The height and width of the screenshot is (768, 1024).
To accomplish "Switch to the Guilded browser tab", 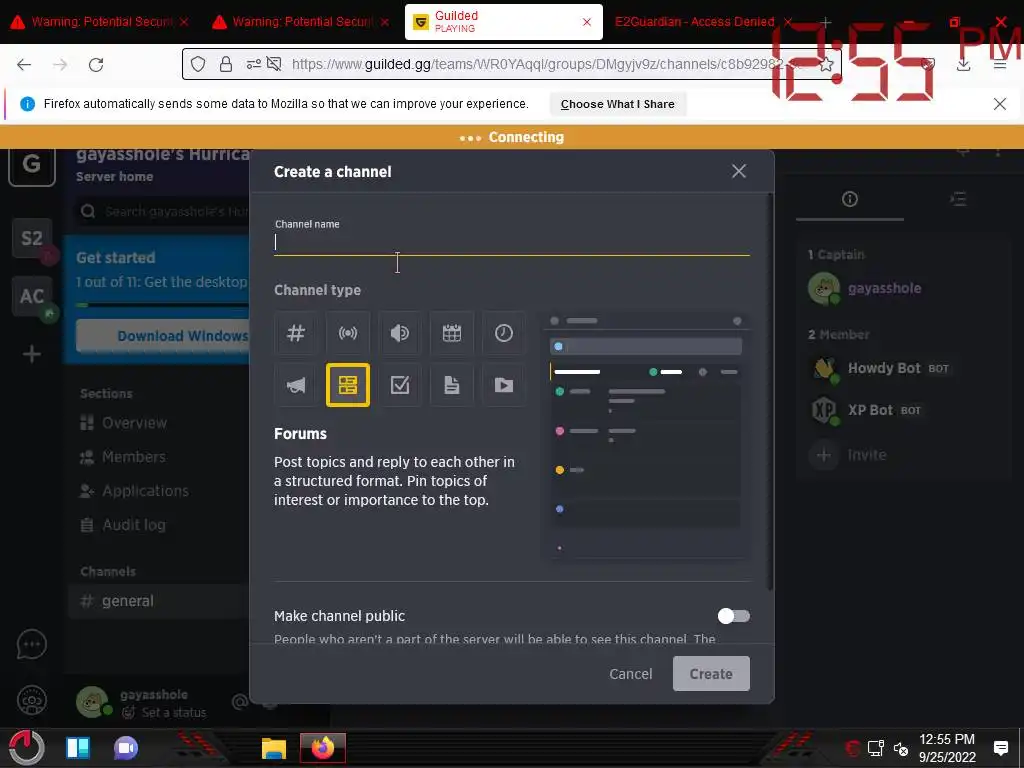I will click(503, 22).
